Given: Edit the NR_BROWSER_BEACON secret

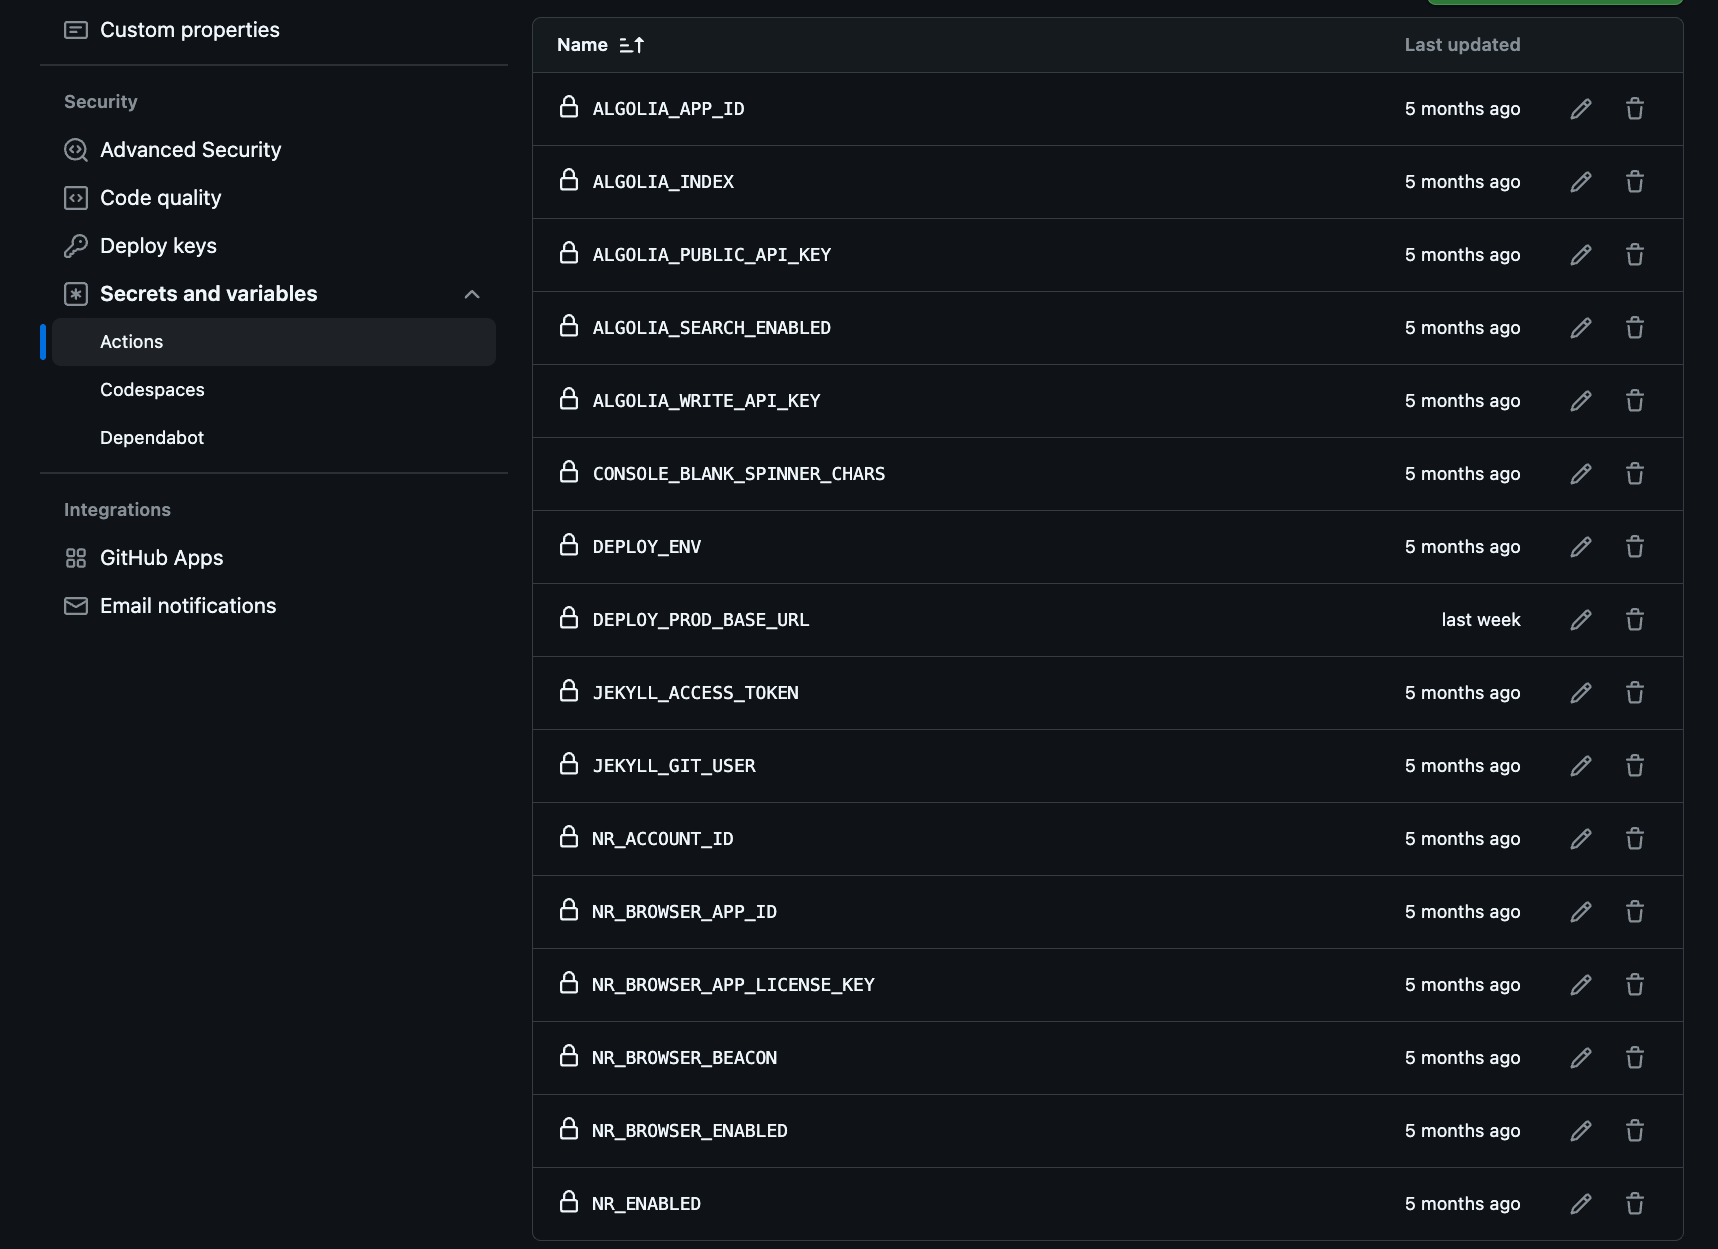Looking at the screenshot, I should 1581,1057.
